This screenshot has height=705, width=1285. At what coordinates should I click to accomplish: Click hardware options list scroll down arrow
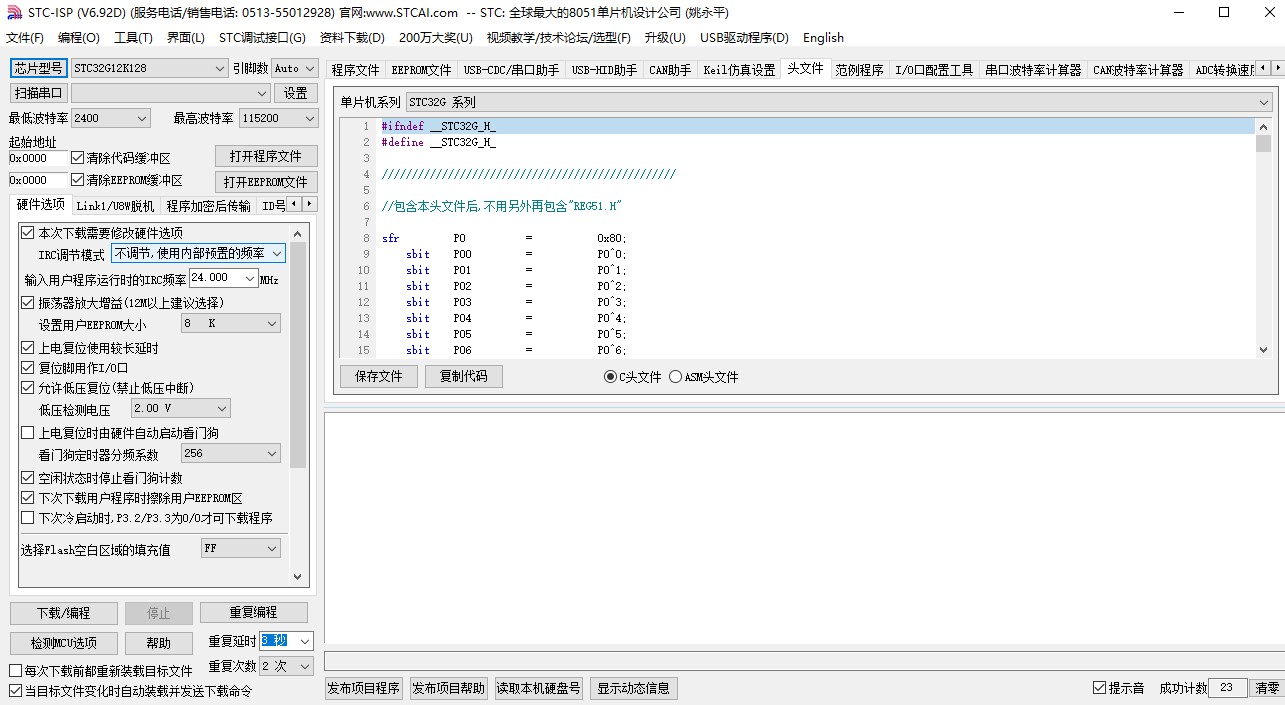pyautogui.click(x=297, y=577)
